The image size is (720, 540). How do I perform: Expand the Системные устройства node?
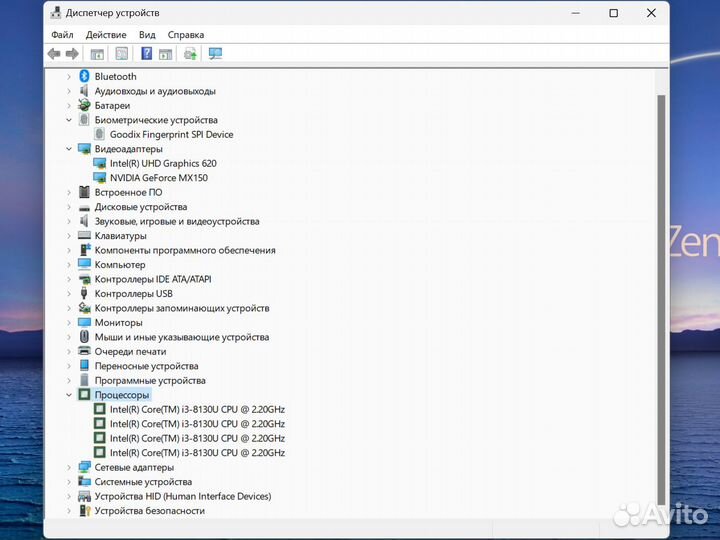coord(69,482)
